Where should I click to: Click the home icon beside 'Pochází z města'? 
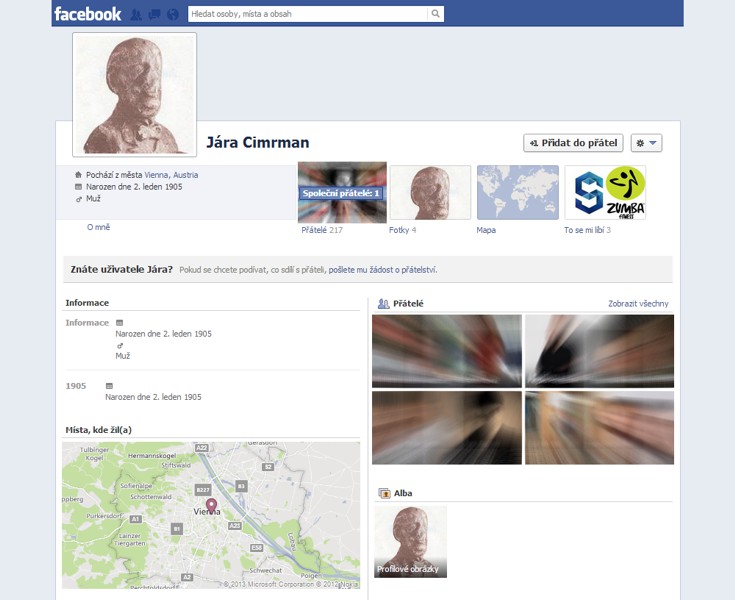tap(78, 175)
